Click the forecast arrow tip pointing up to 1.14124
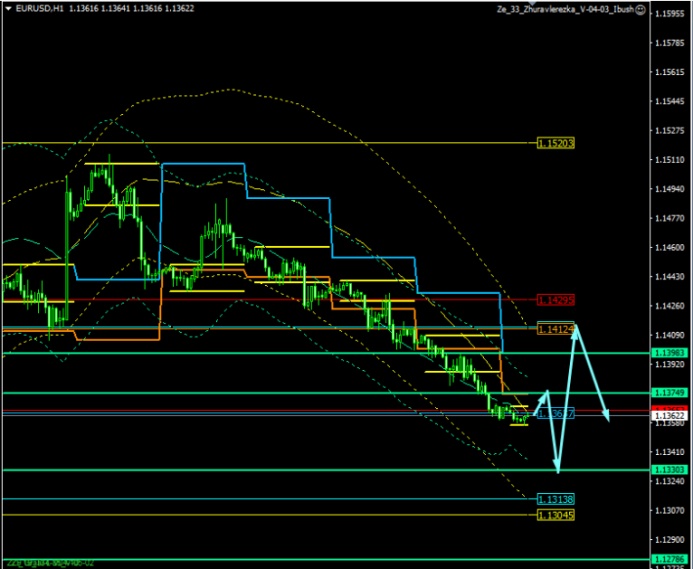 point(575,328)
